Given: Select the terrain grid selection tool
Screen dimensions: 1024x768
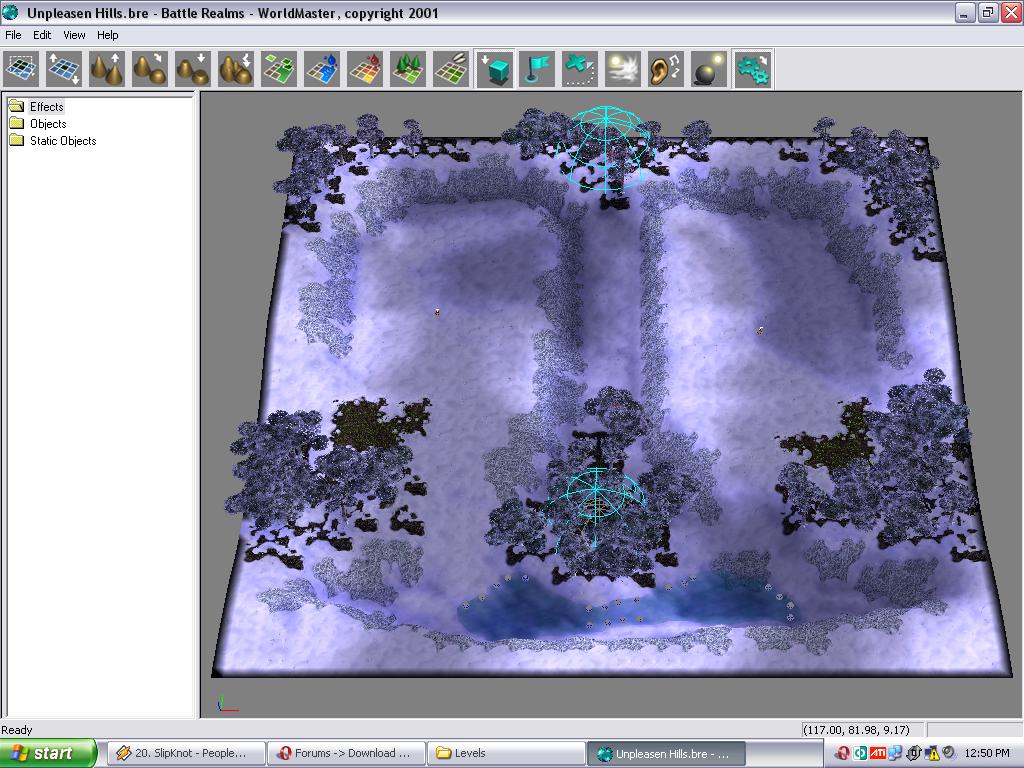Looking at the screenshot, I should coord(22,70).
